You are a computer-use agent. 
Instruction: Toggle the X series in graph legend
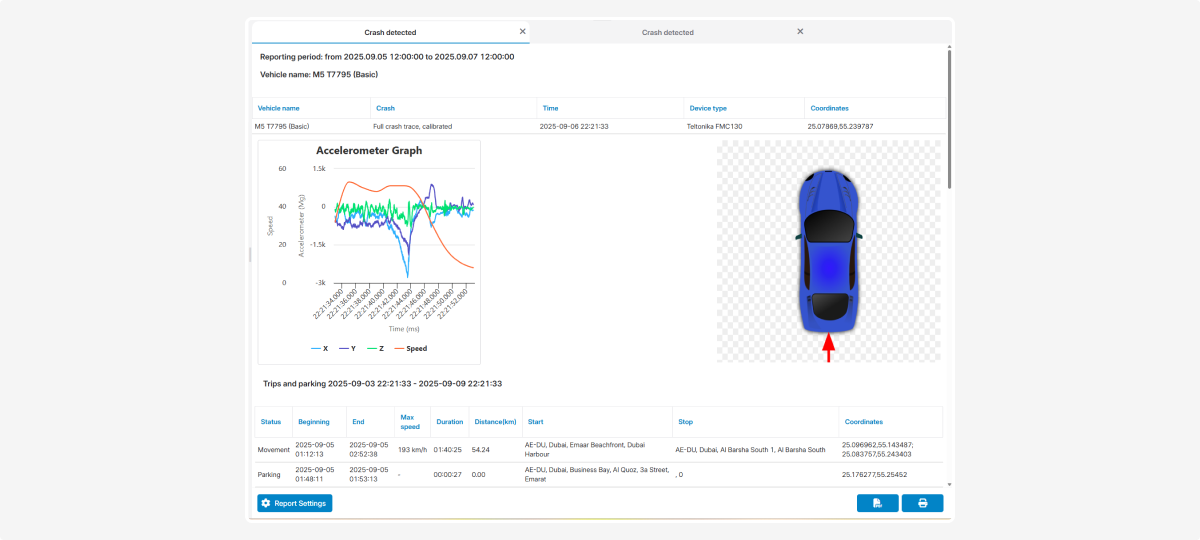tap(320, 349)
